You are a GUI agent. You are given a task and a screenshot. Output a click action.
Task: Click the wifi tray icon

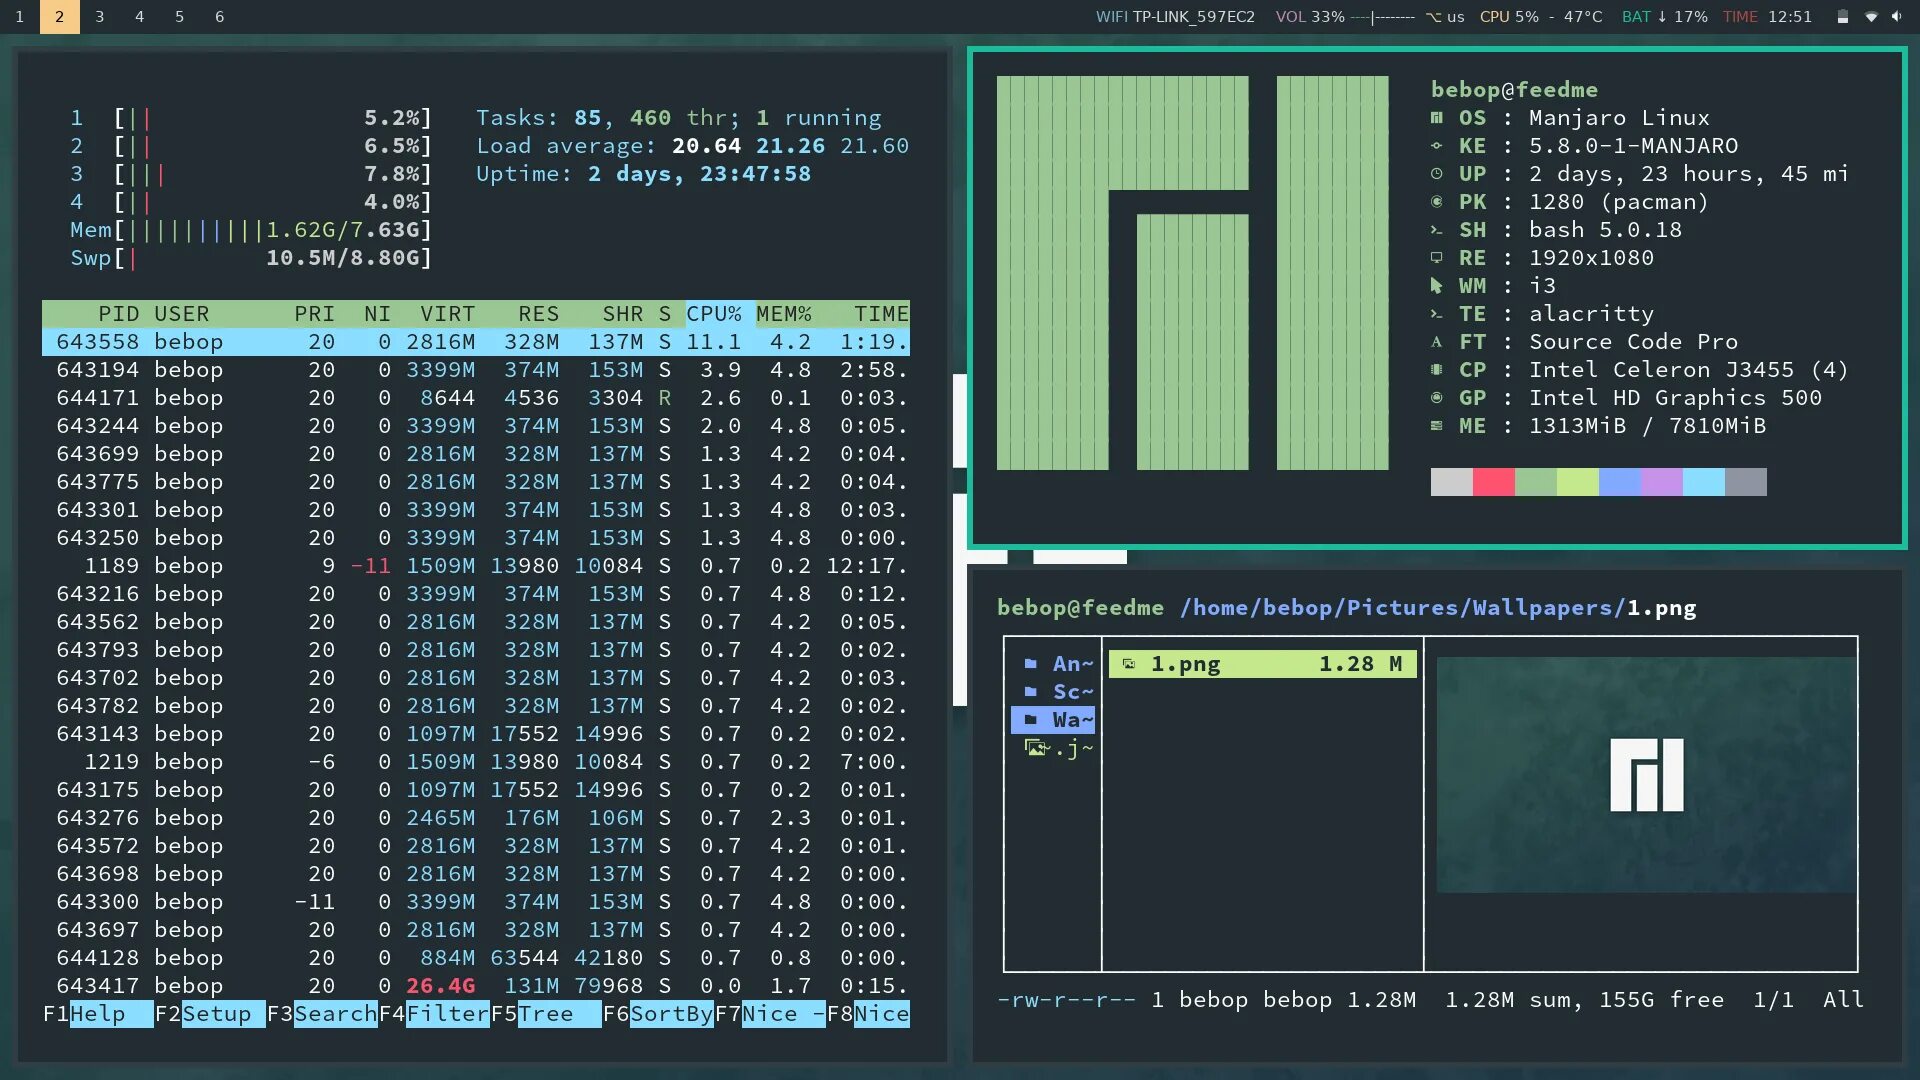pos(1871,17)
